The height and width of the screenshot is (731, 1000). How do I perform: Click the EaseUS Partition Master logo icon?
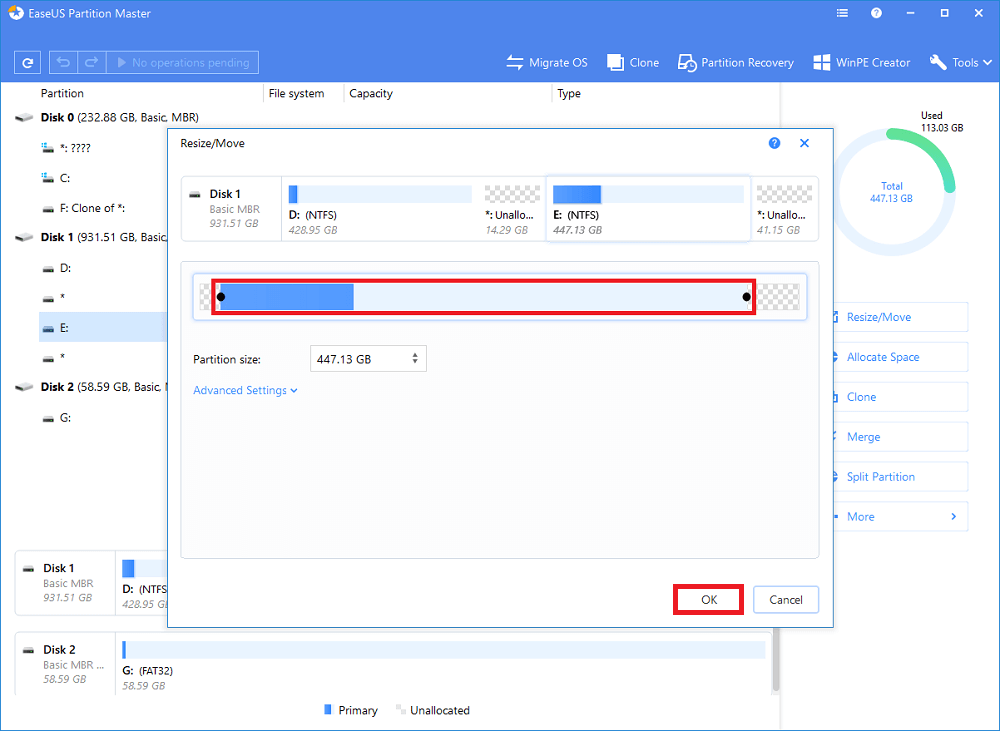coord(15,13)
